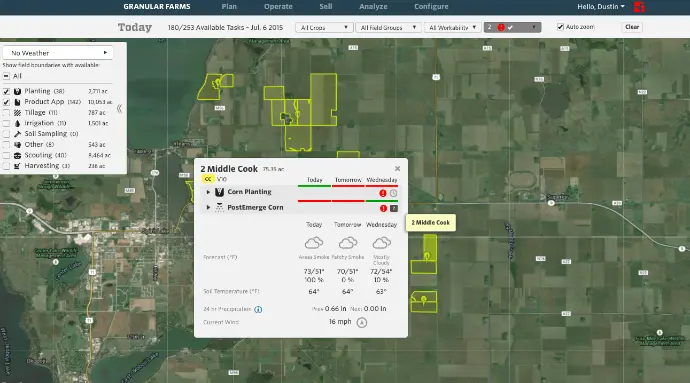Check the Tillage checkbox

[6, 113]
